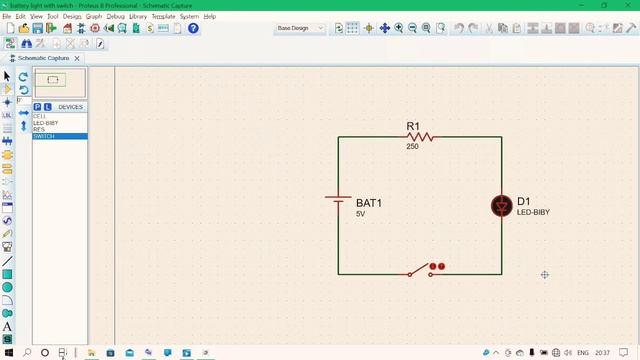Select SWITCH in the devices list
This screenshot has width=640, height=360.
tap(60, 136)
